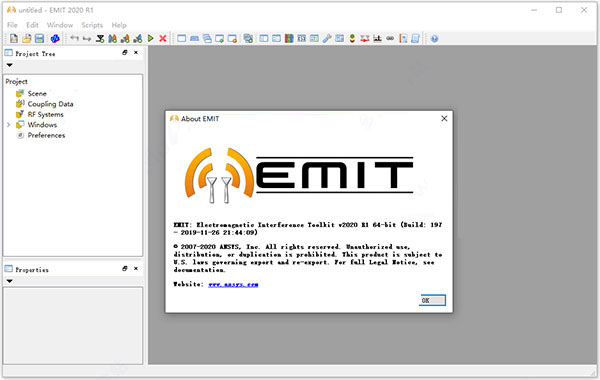Image resolution: width=600 pixels, height=380 pixels.
Task: Click the cascade stacked windows icon
Action: tap(207, 38)
